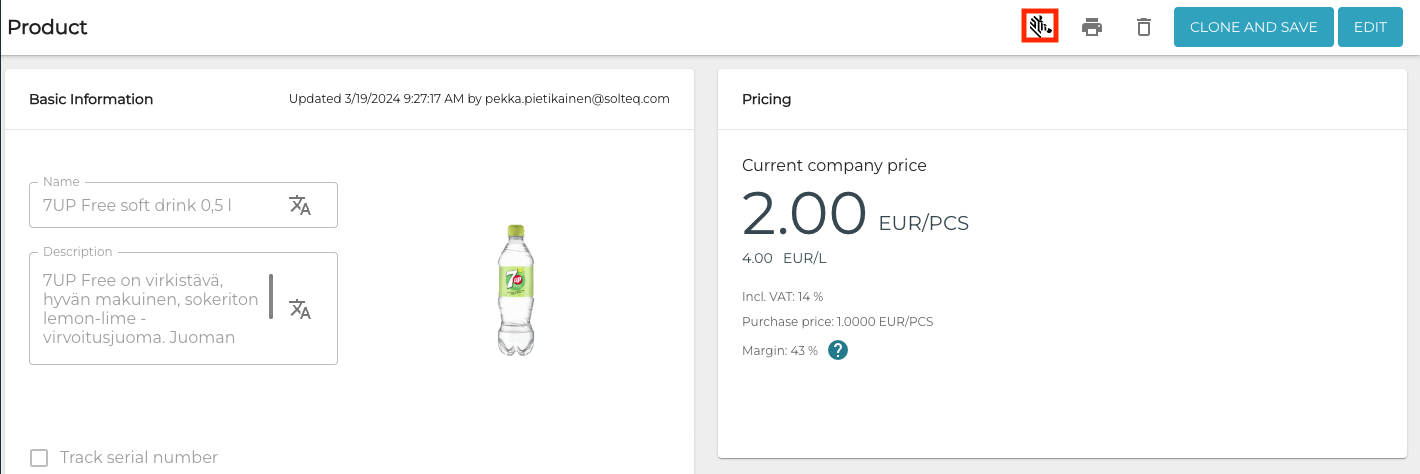
Task: Click the CLONE AND SAVE button
Action: click(1253, 27)
